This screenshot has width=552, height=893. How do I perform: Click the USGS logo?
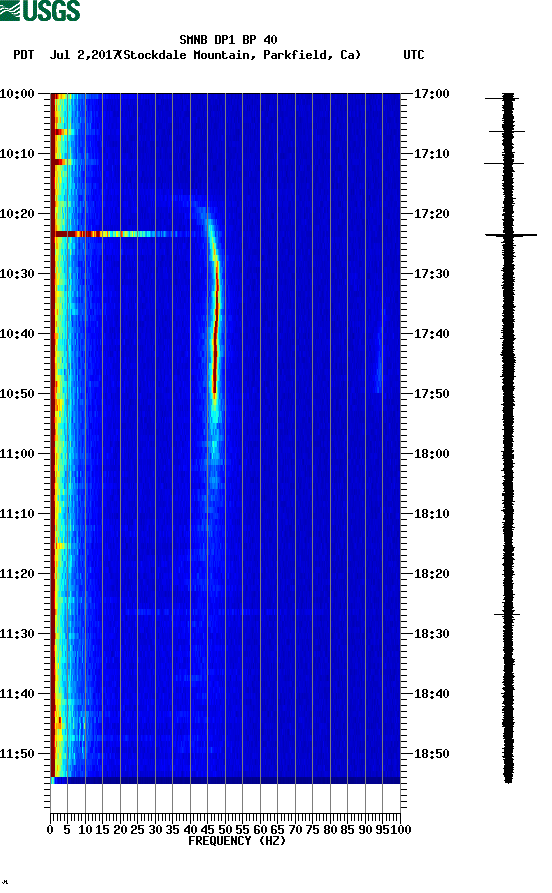point(40,10)
